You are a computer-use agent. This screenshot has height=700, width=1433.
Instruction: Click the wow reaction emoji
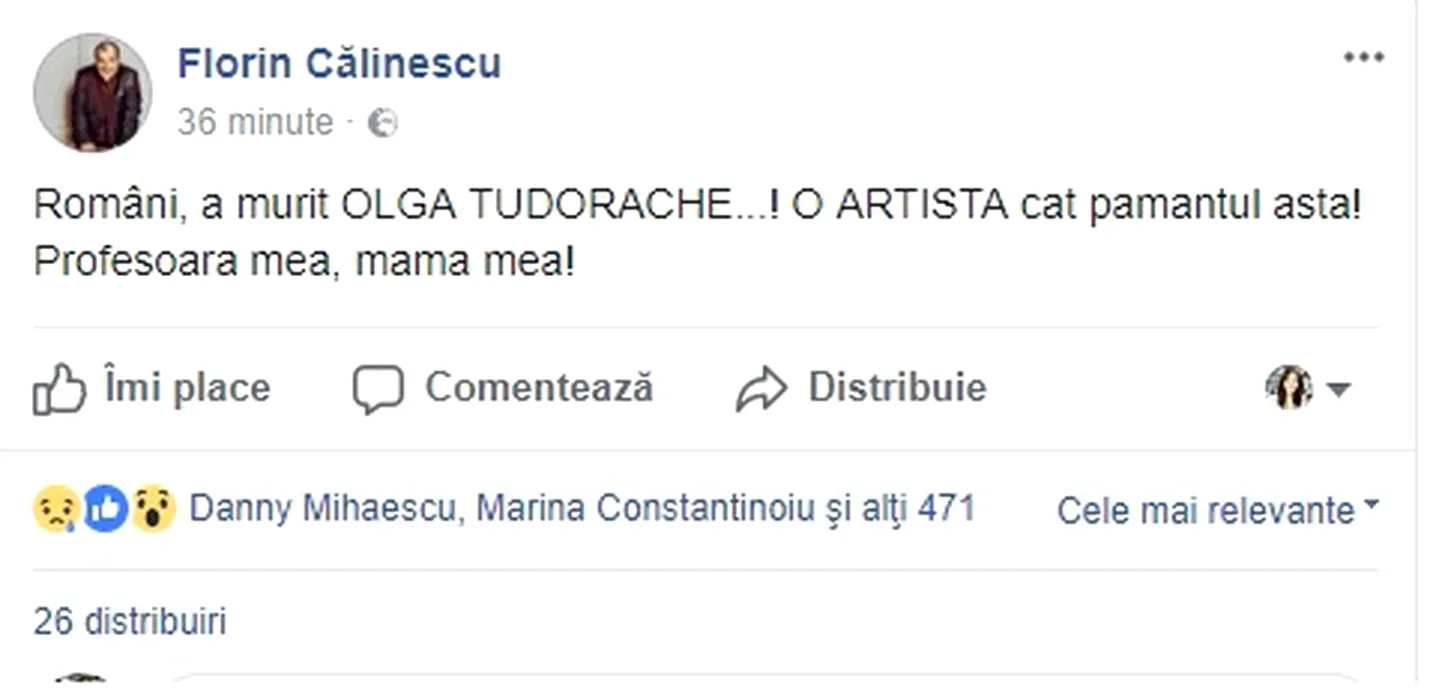[153, 509]
